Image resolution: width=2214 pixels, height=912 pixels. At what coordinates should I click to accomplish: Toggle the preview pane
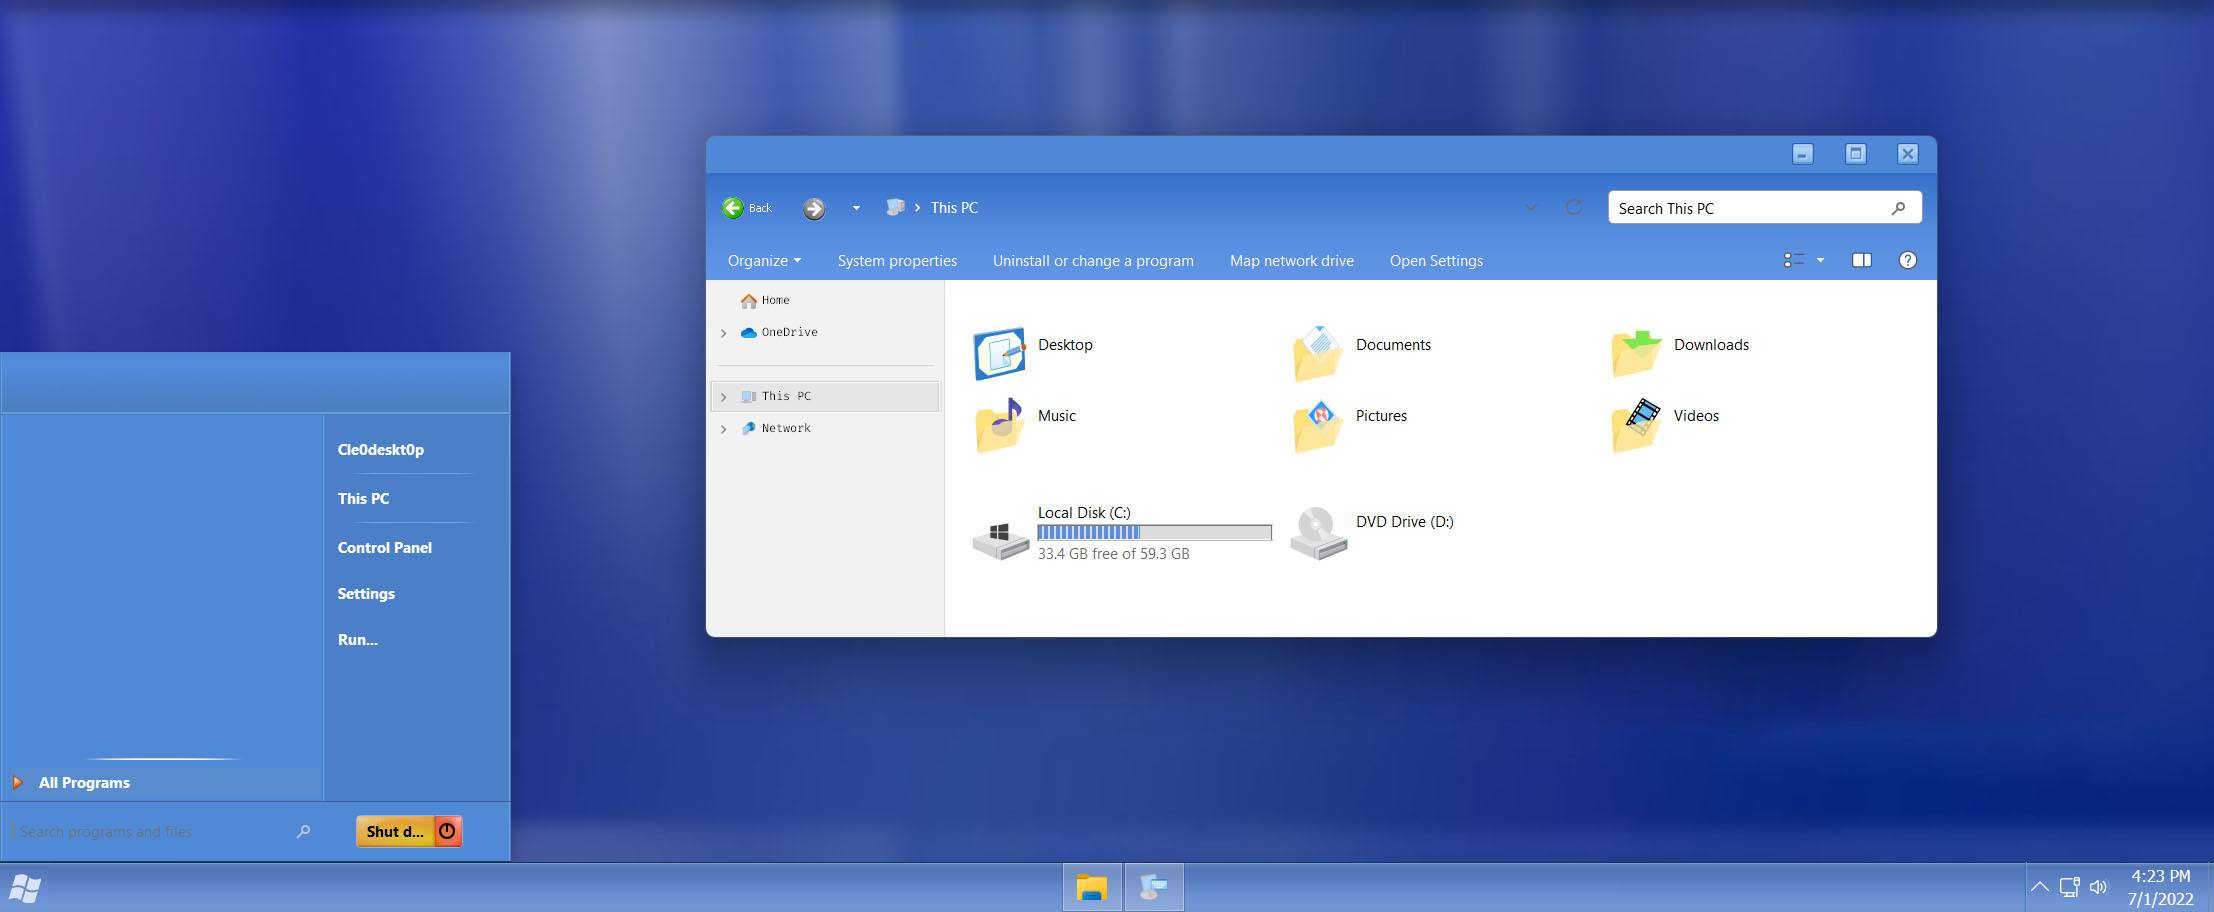point(1861,260)
